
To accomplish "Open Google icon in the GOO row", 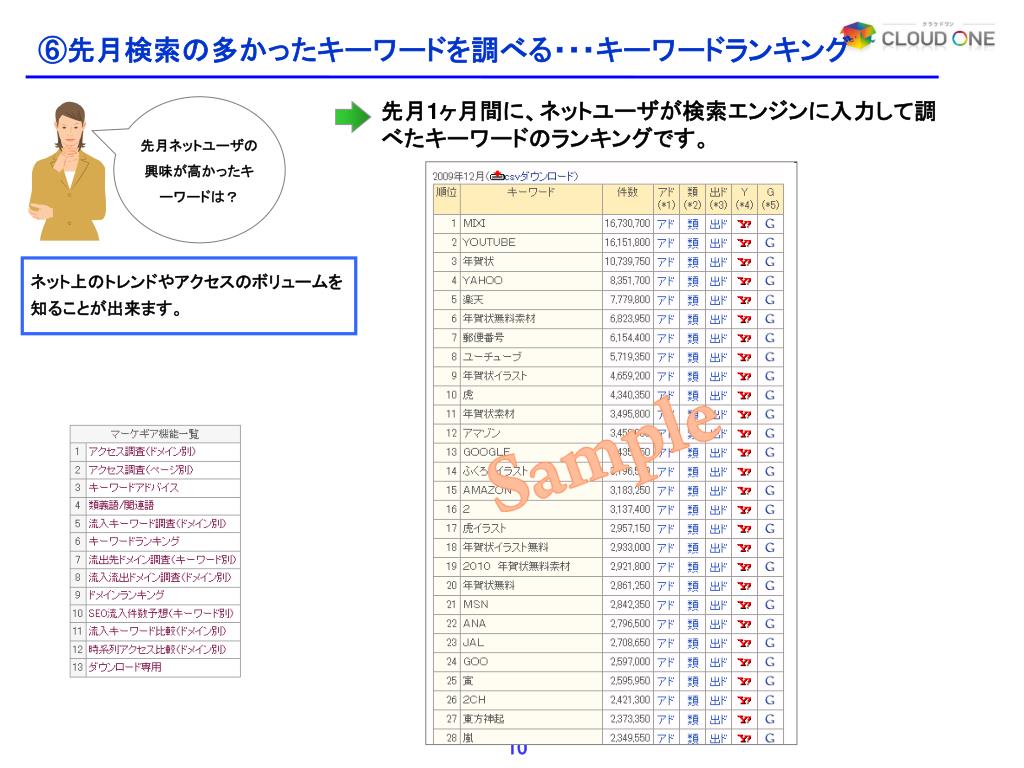I will click(770, 662).
